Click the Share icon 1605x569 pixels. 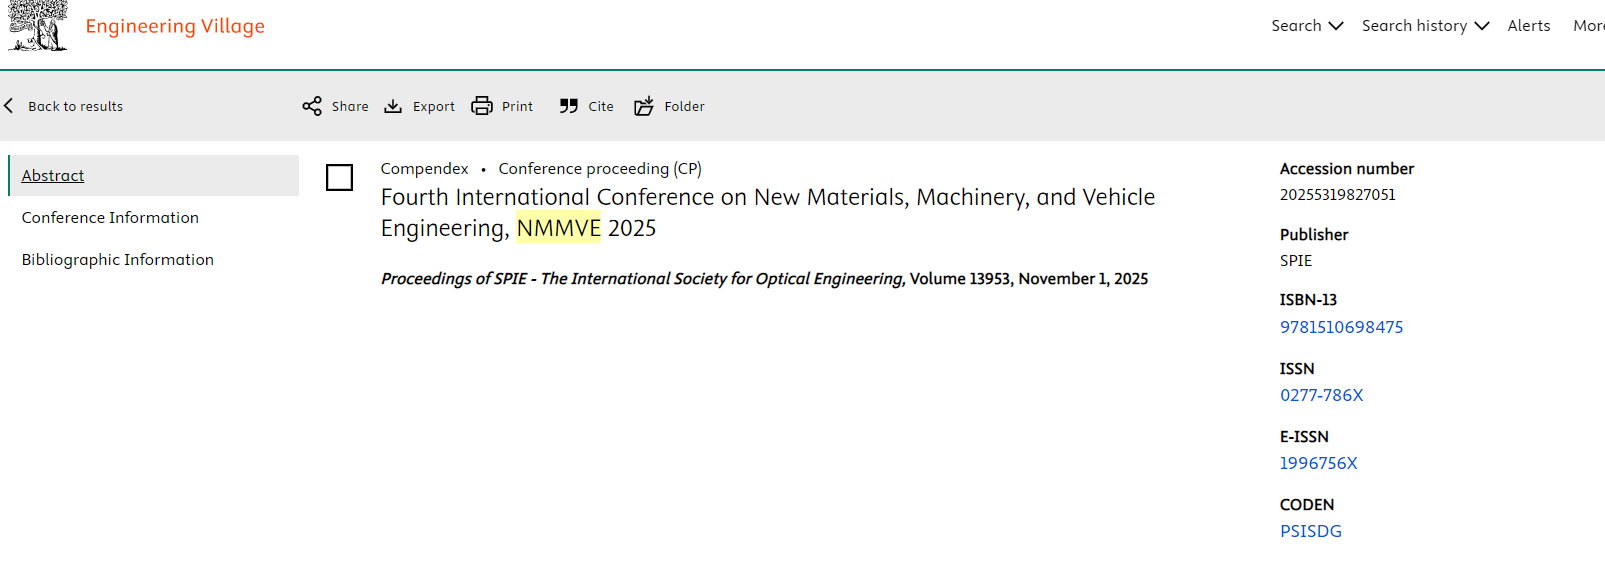[312, 106]
